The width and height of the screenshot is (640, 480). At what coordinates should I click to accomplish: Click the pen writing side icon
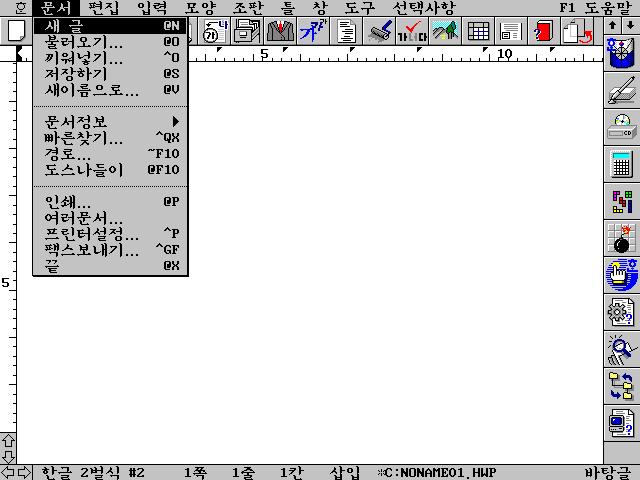coord(622,90)
